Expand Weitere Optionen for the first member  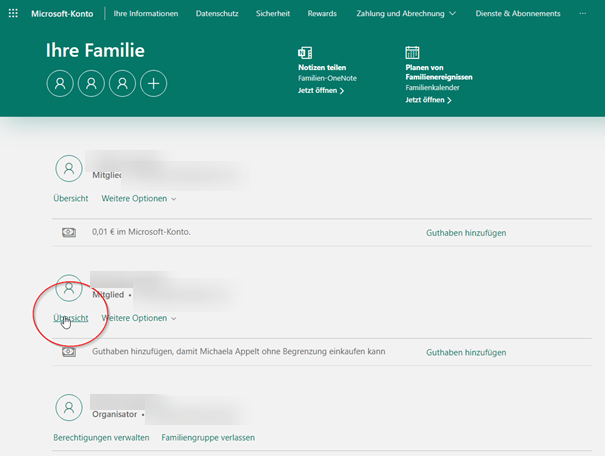click(139, 199)
